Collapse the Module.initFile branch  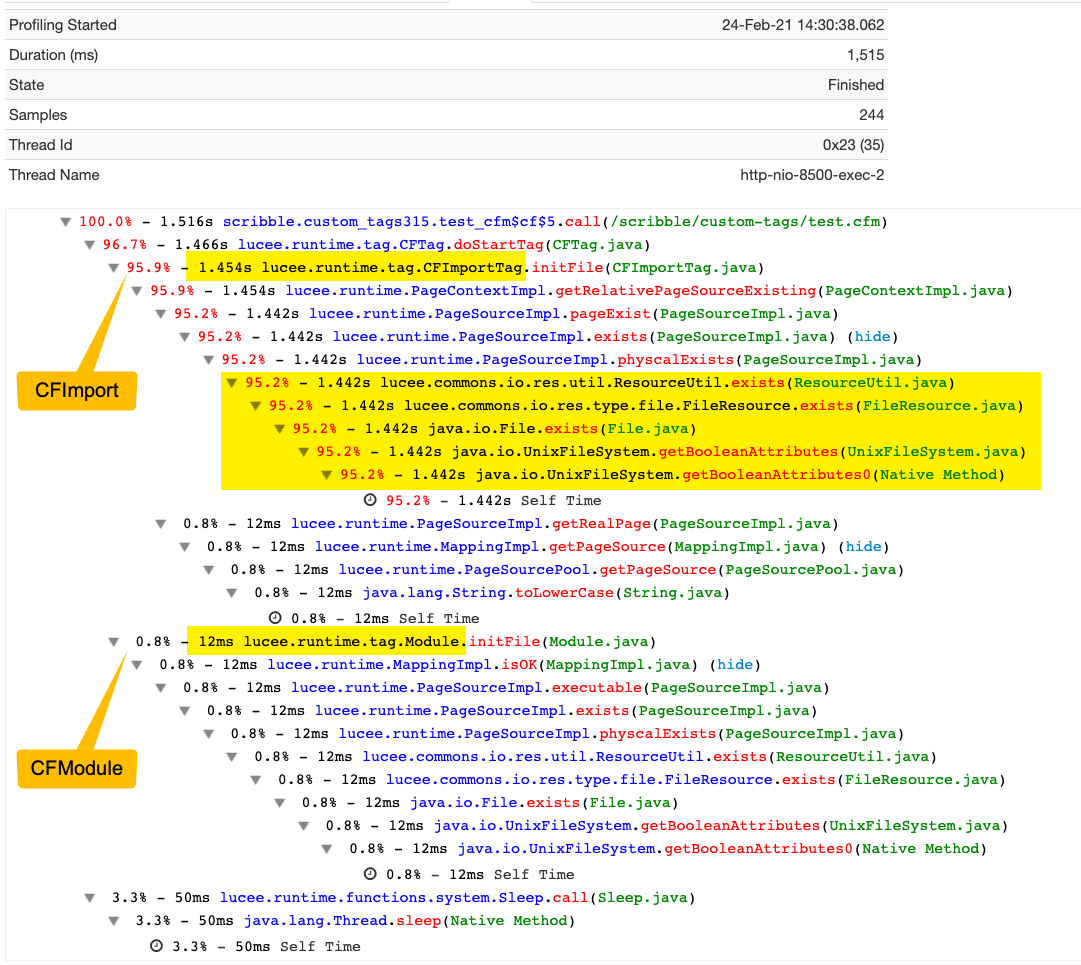coord(114,642)
